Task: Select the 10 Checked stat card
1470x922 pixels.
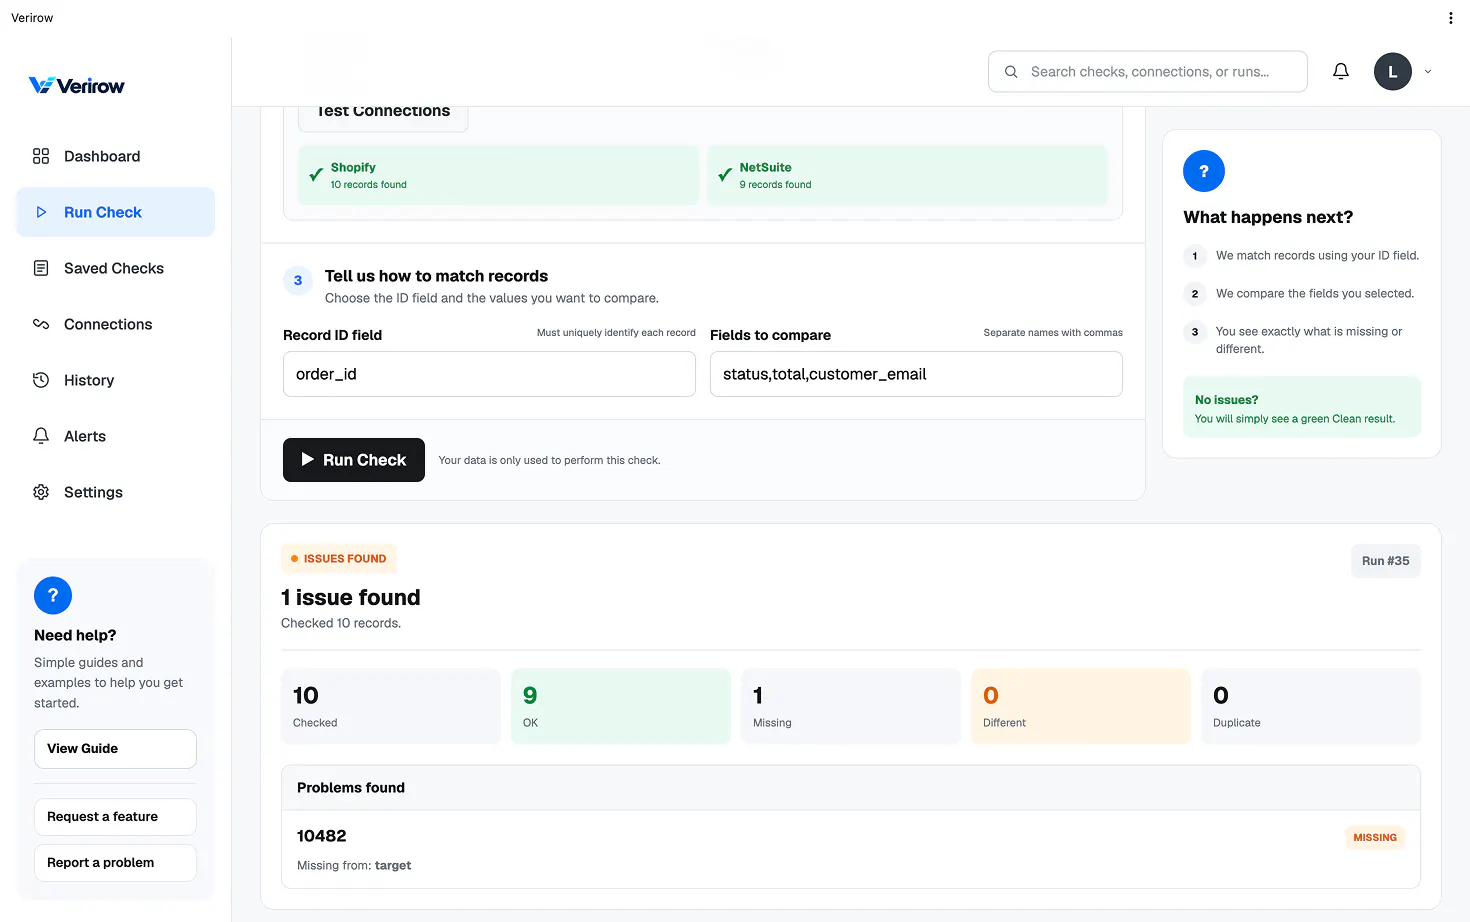Action: click(391, 706)
